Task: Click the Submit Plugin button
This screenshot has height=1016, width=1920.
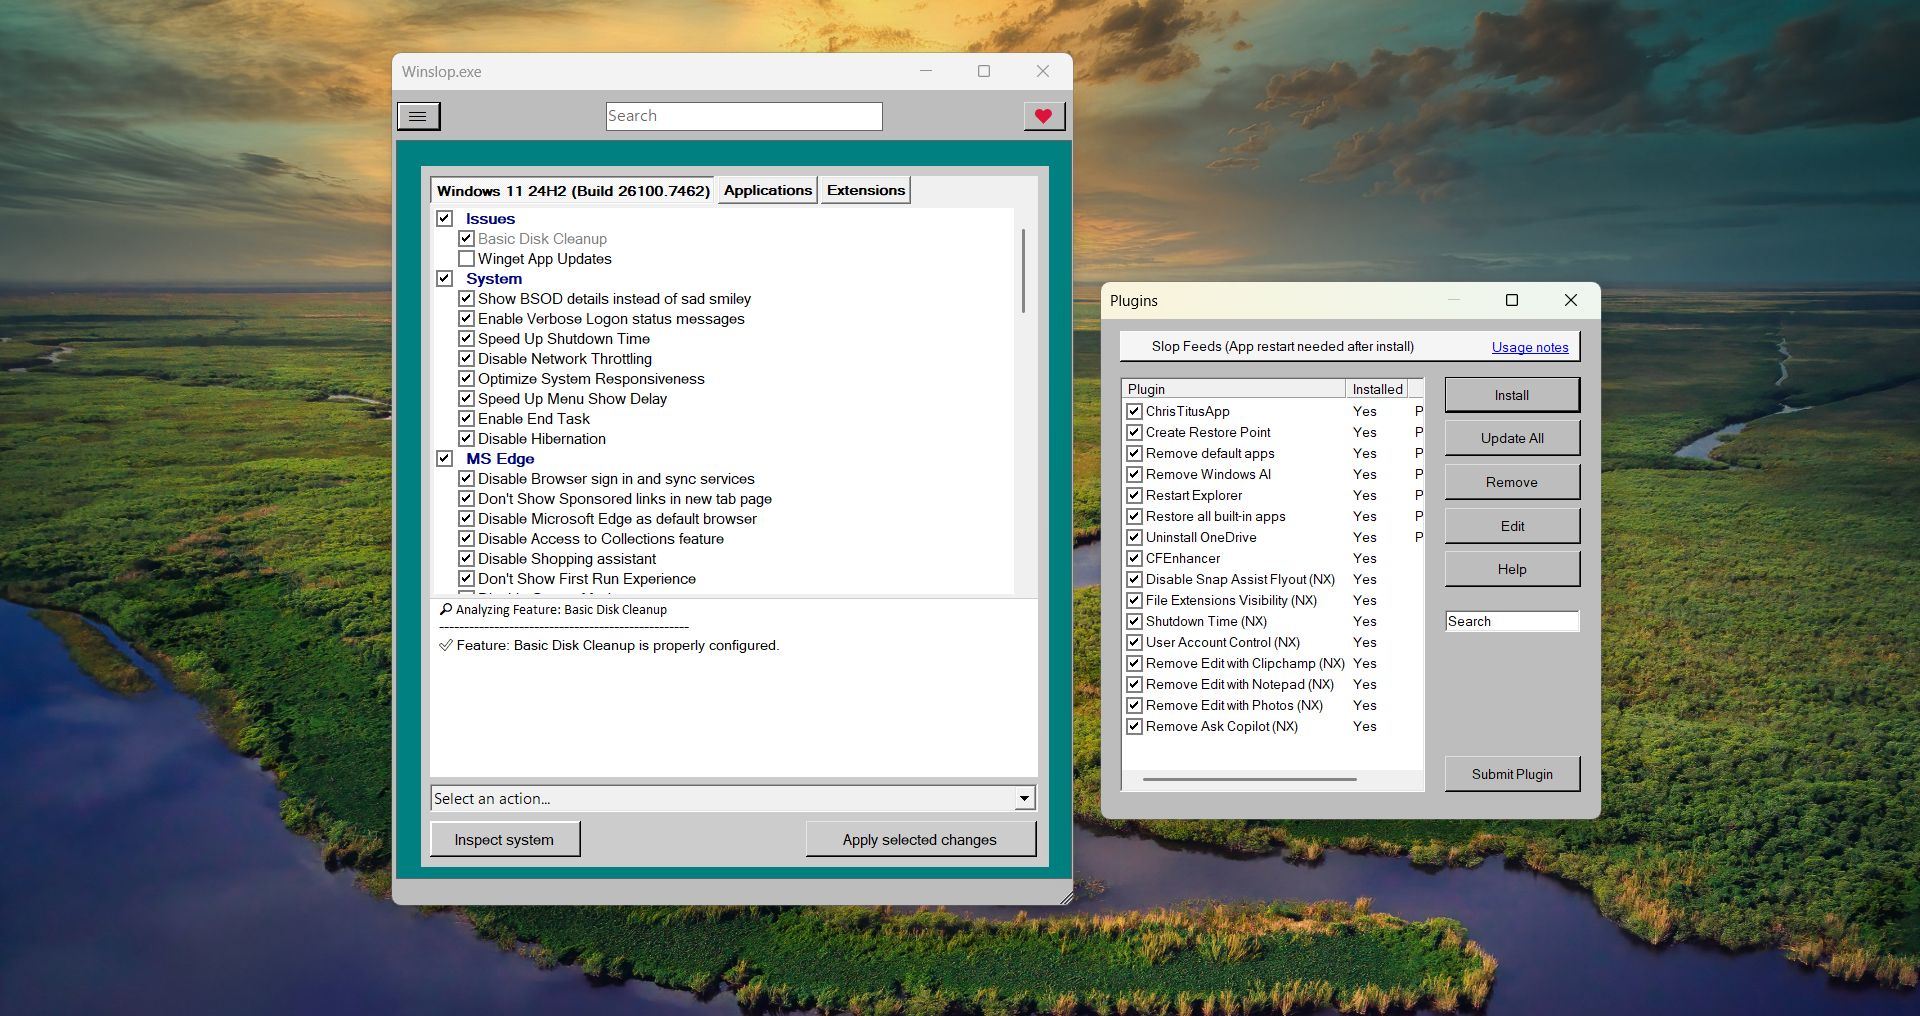Action: pyautogui.click(x=1511, y=773)
